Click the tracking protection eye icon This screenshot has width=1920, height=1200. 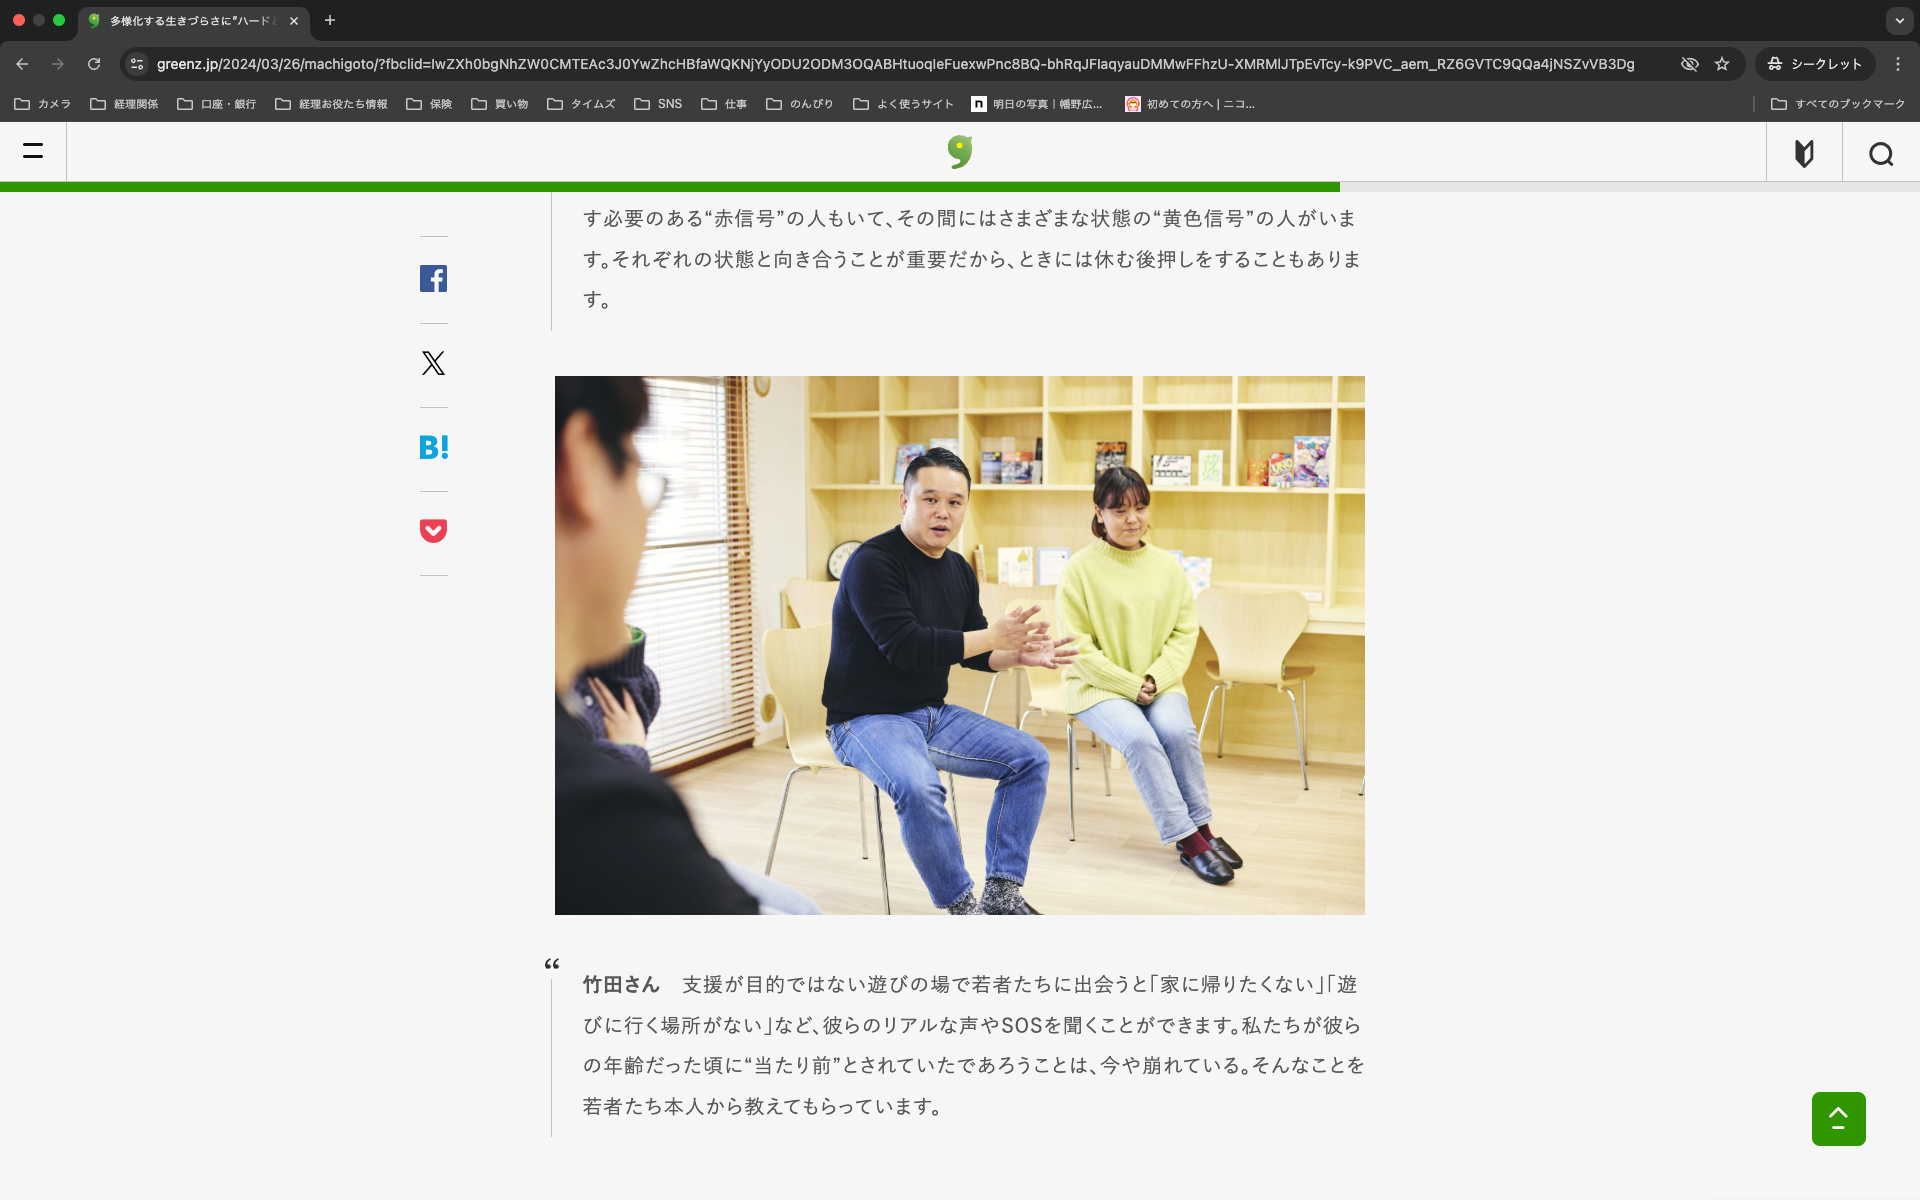1689,64
